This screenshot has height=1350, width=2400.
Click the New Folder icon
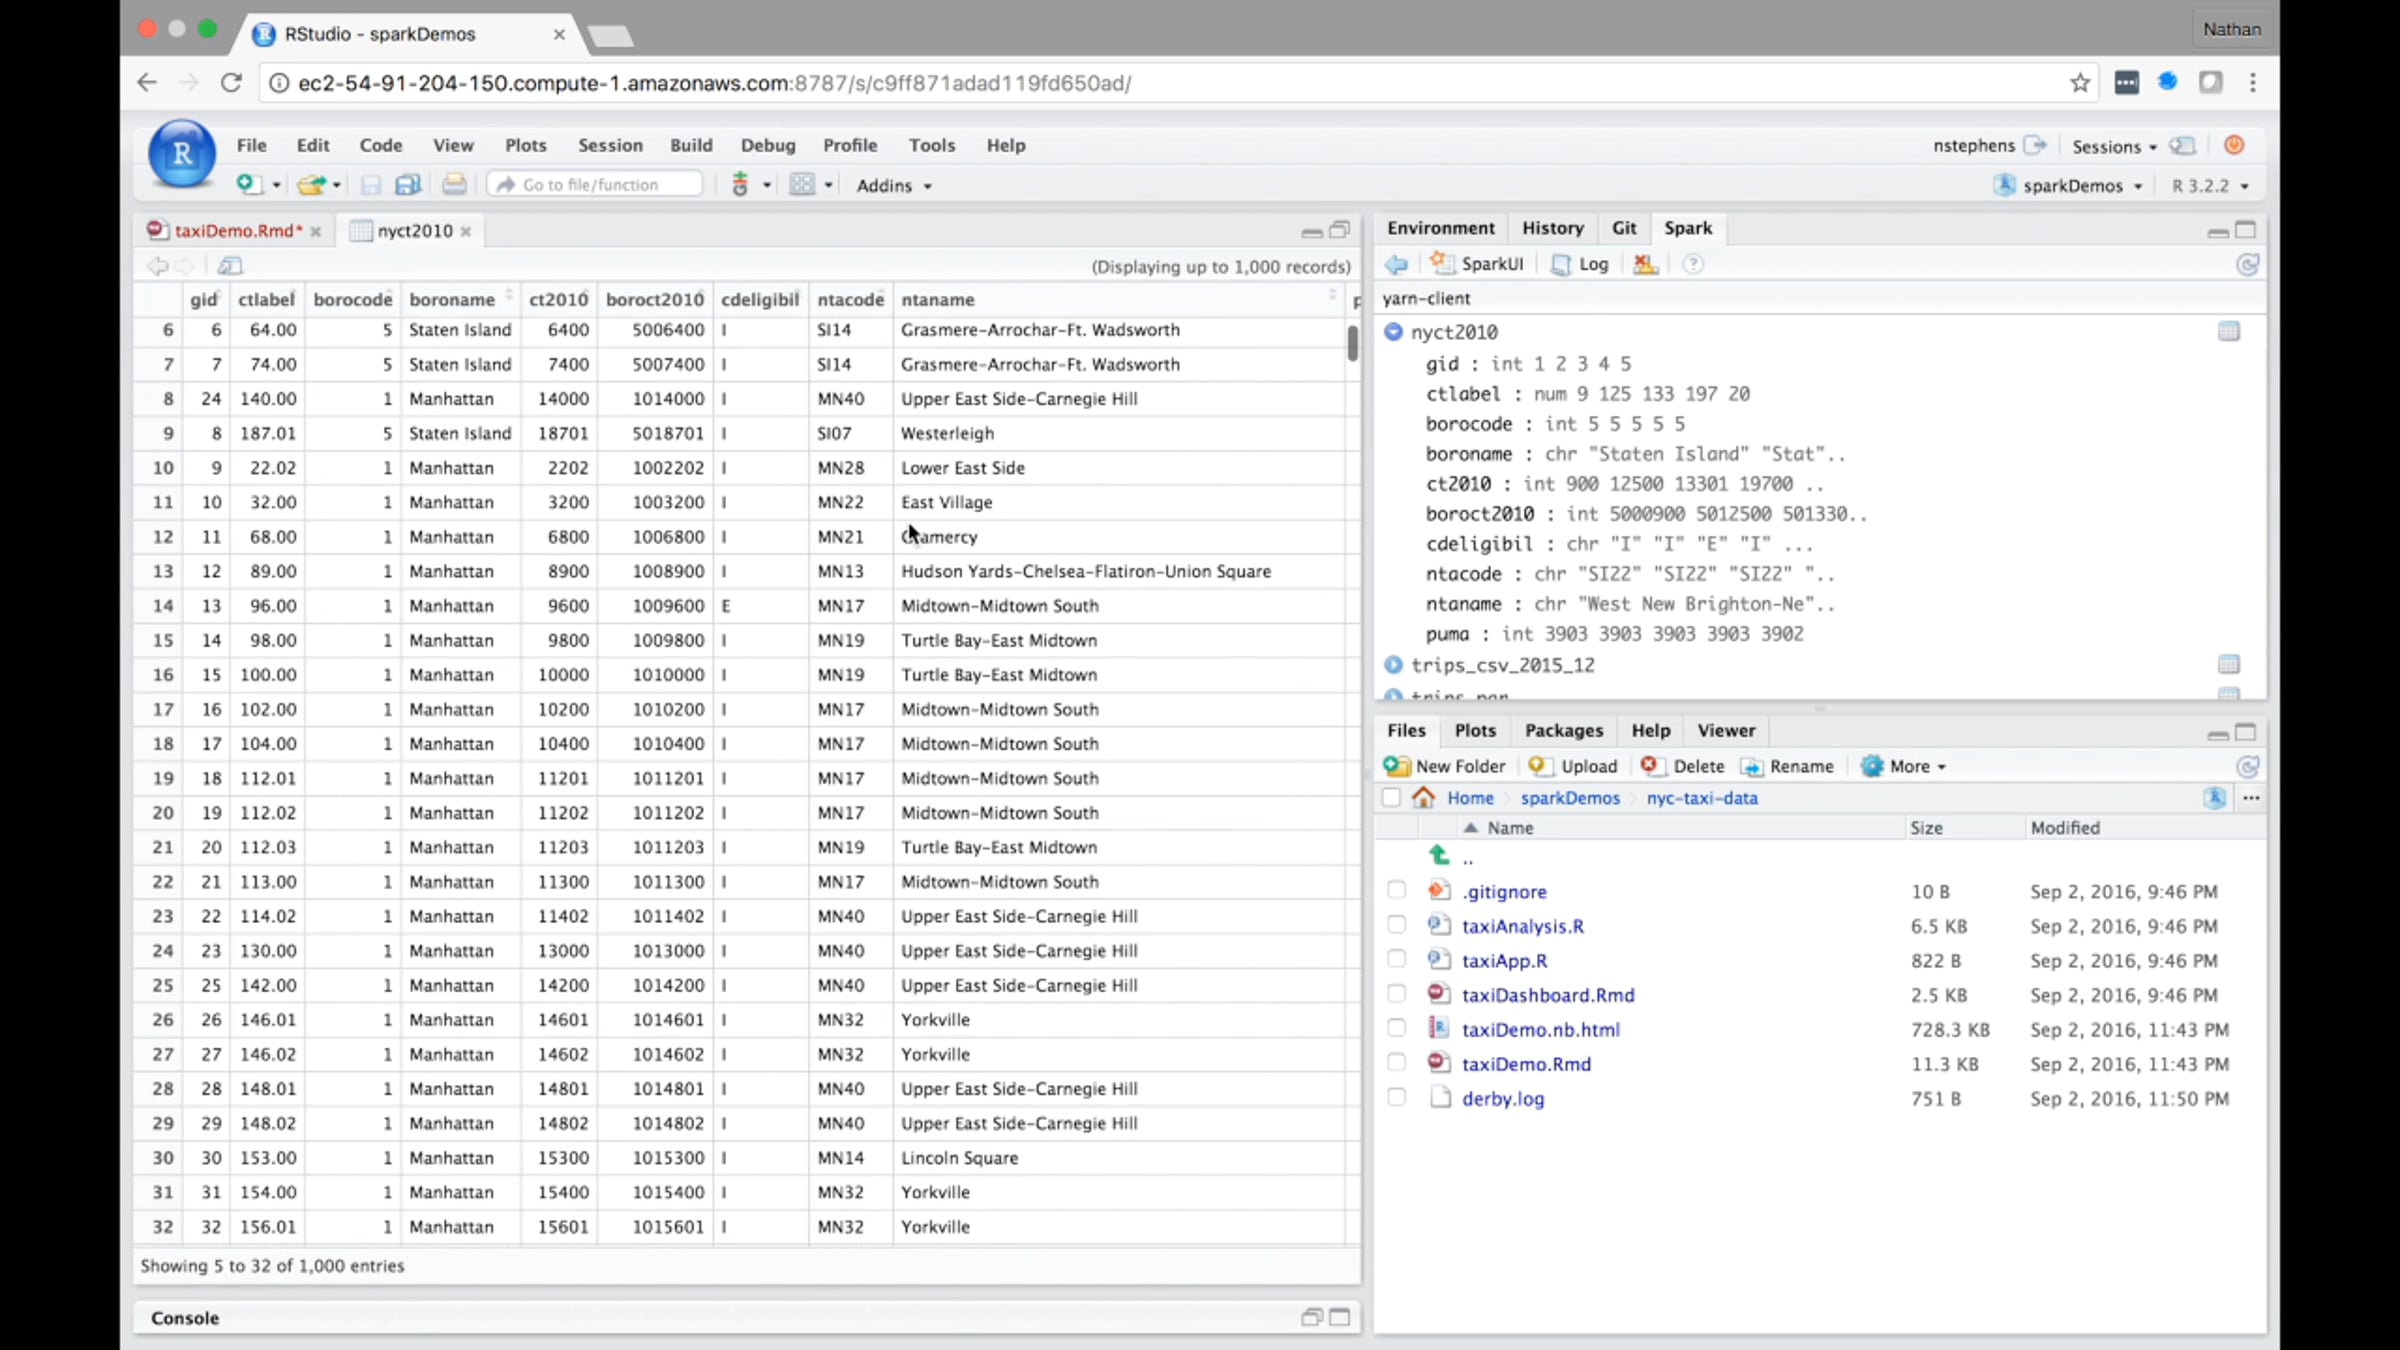point(1396,766)
